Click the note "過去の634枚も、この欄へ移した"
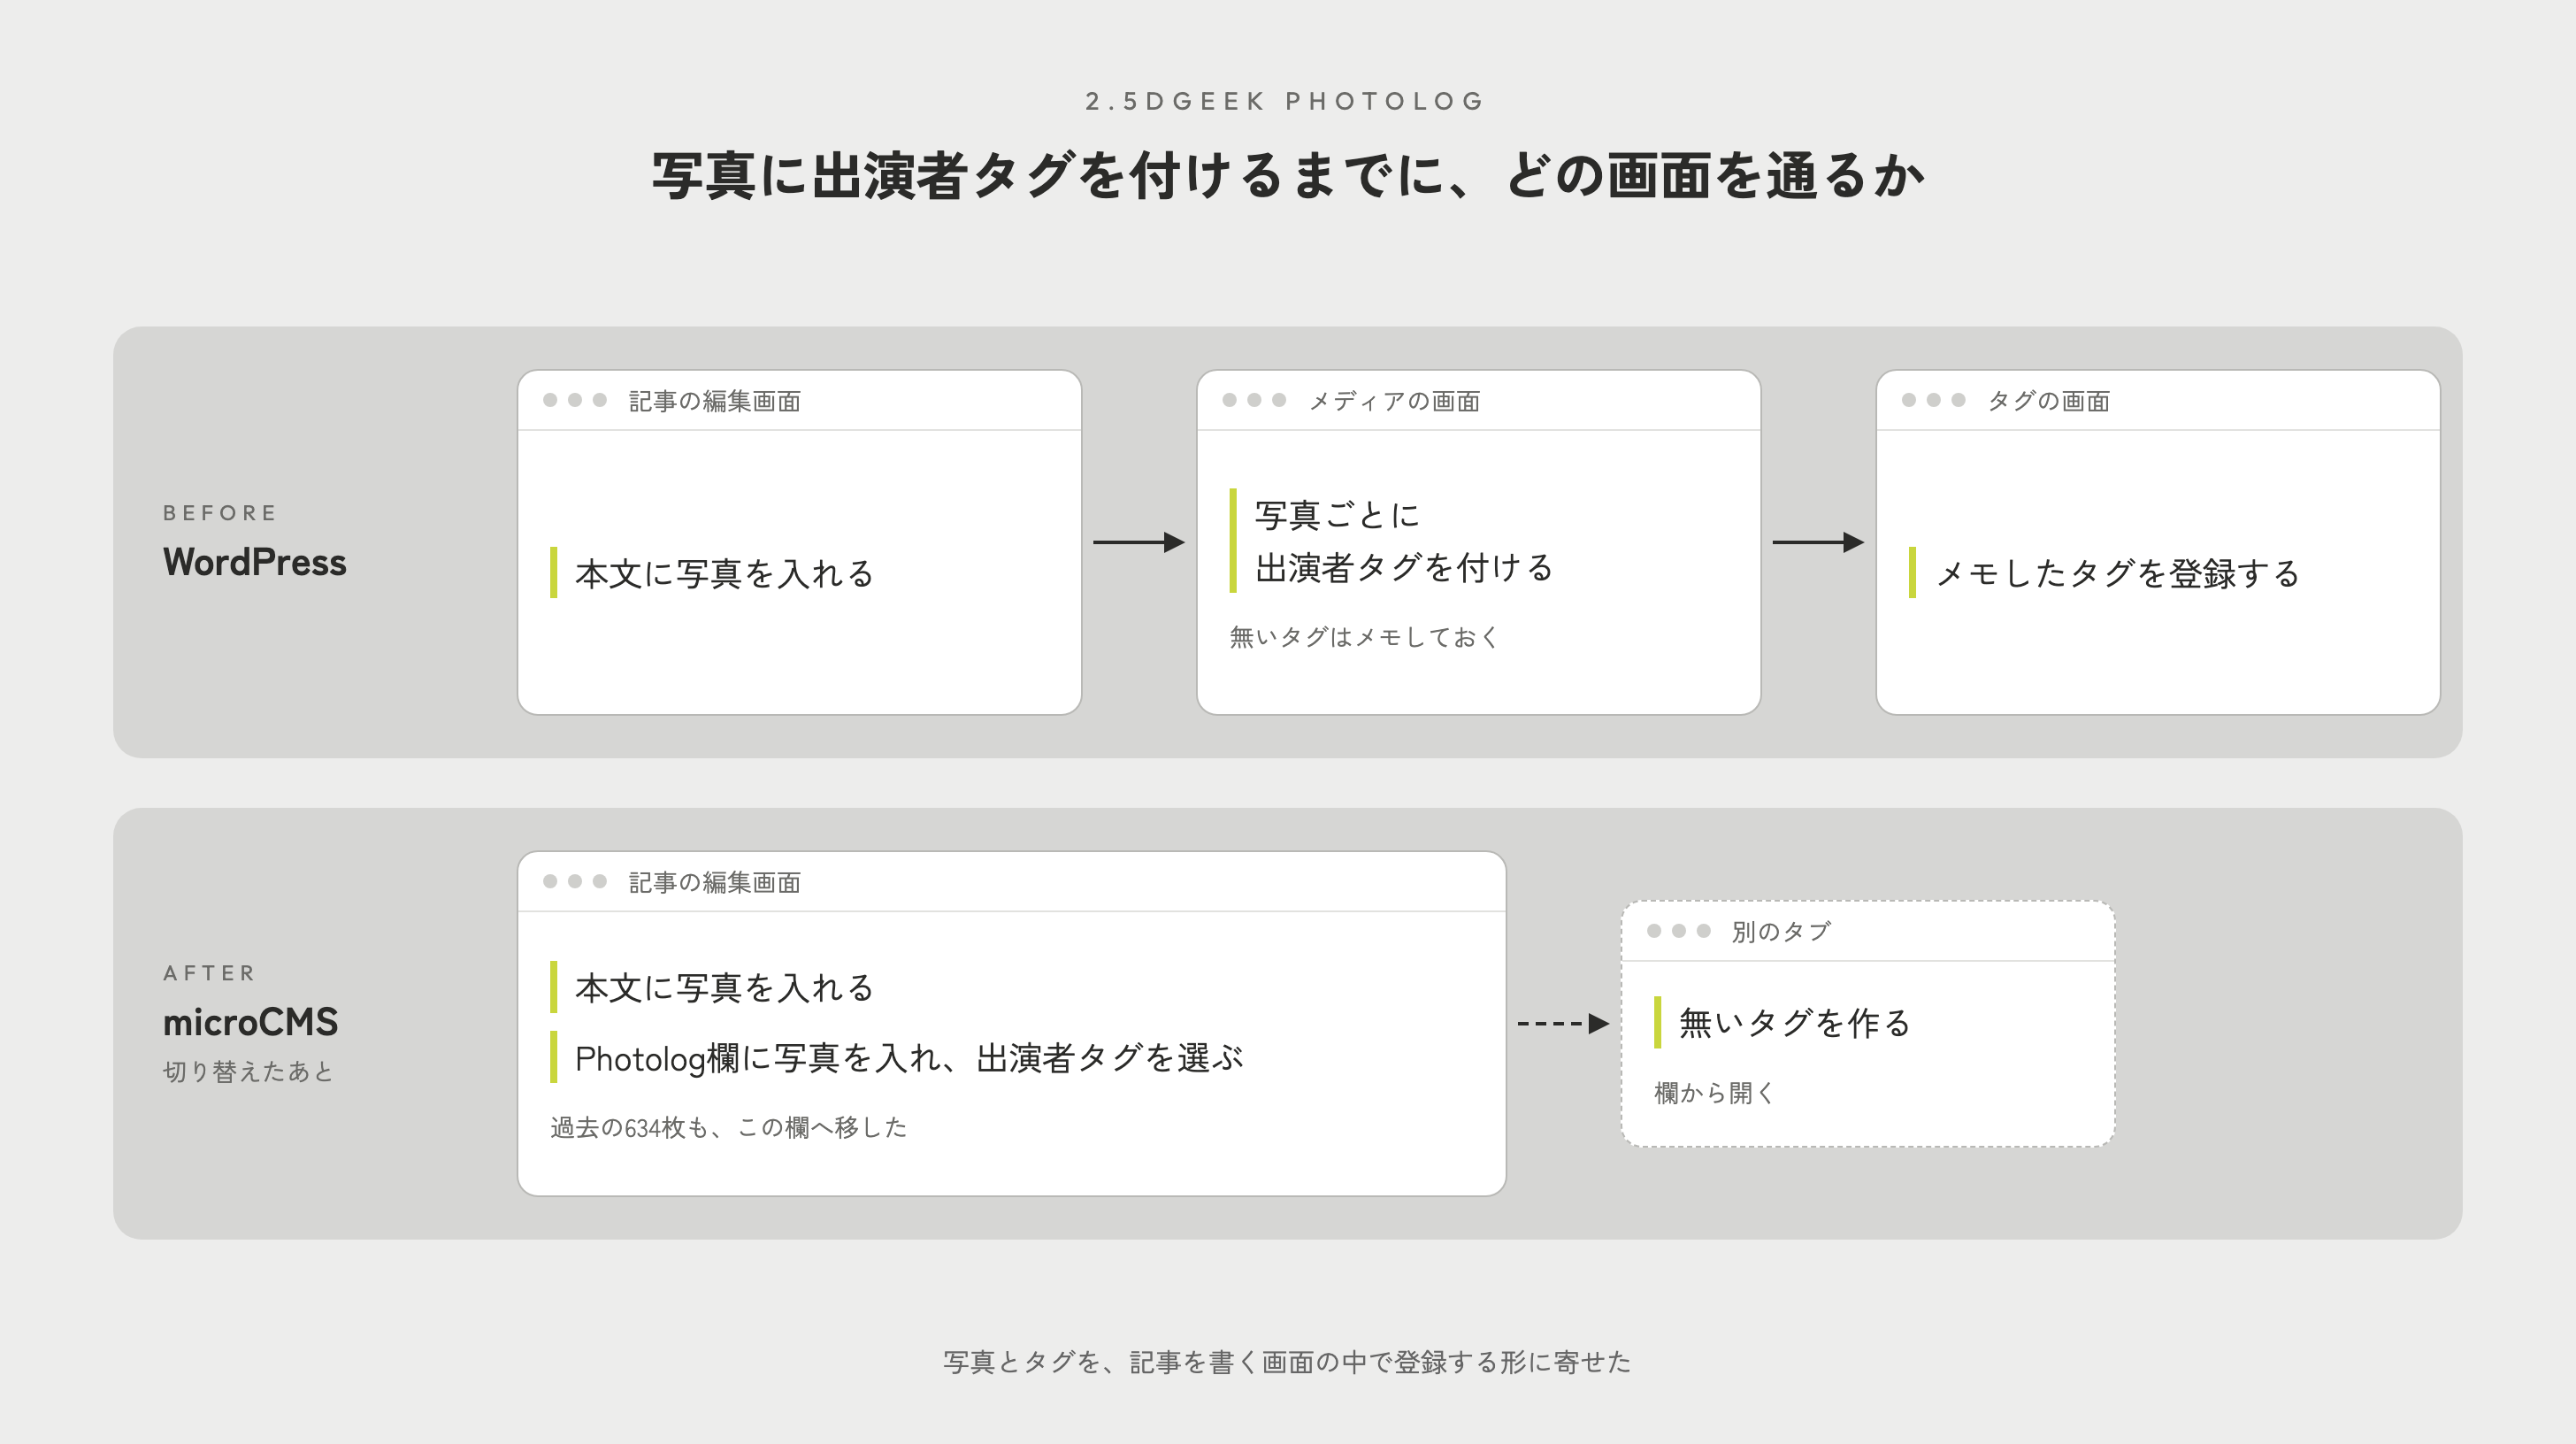Viewport: 2576px width, 1444px height. [729, 1127]
